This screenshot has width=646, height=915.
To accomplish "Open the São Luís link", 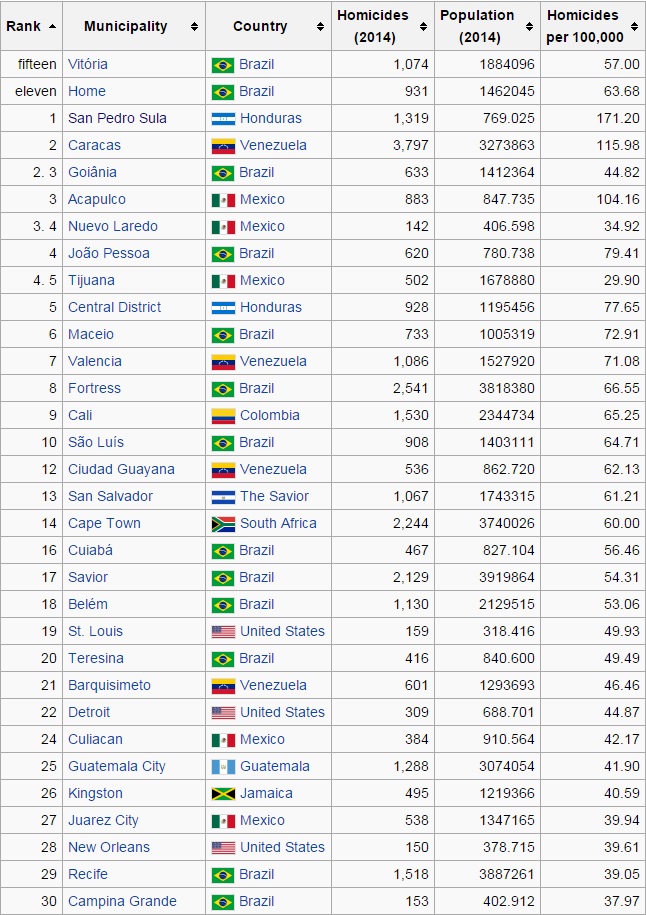I will coord(96,442).
